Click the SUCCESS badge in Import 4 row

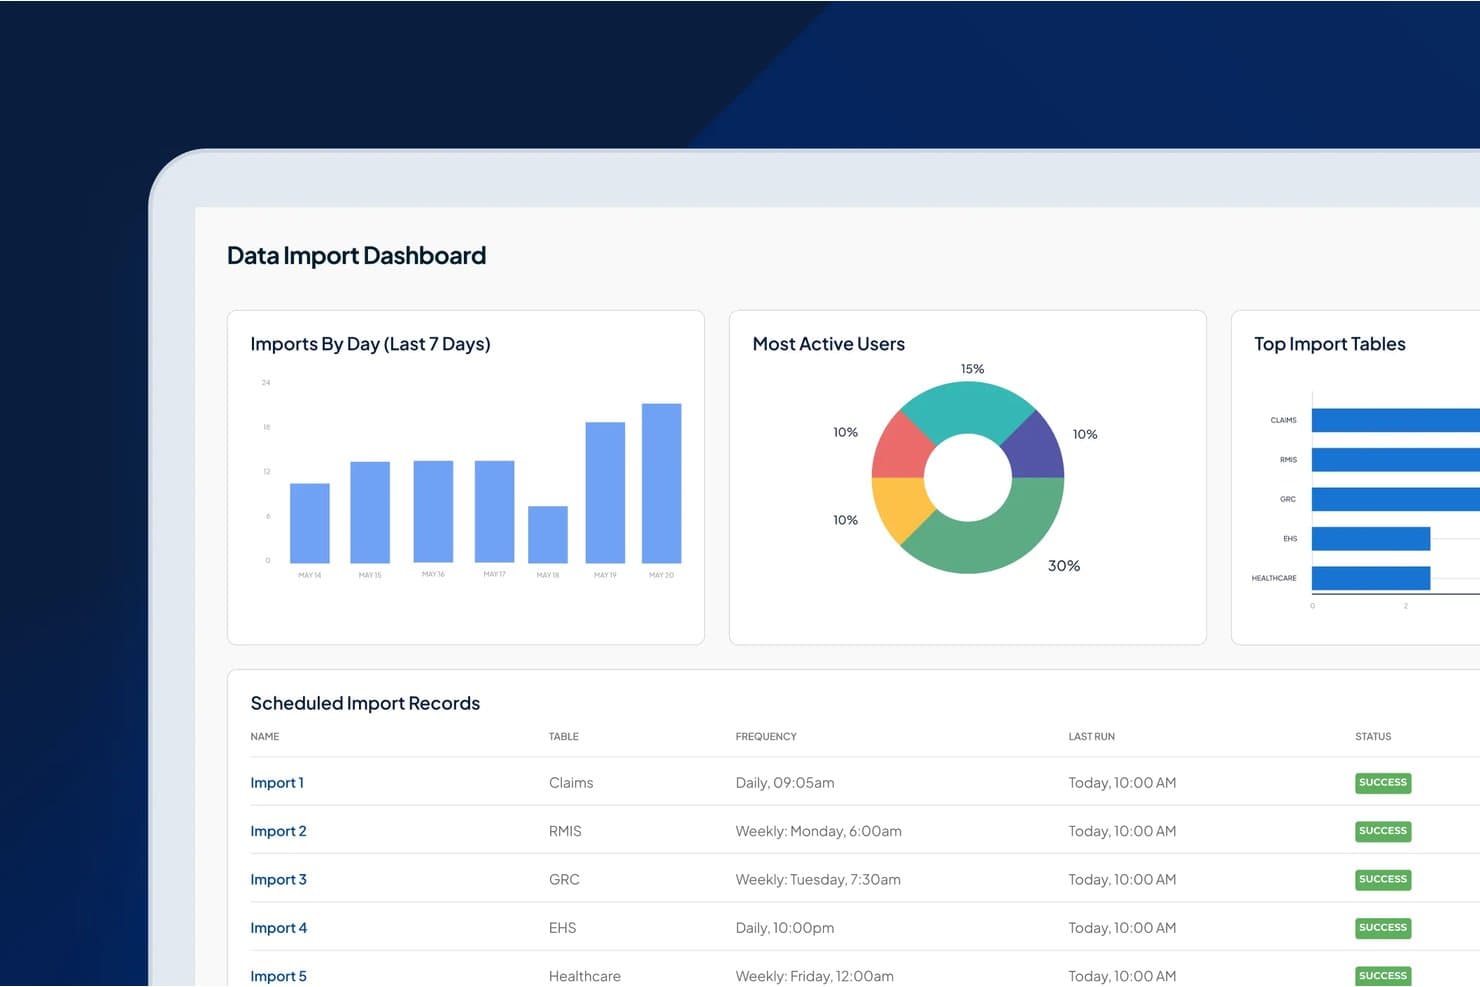pos(1383,928)
